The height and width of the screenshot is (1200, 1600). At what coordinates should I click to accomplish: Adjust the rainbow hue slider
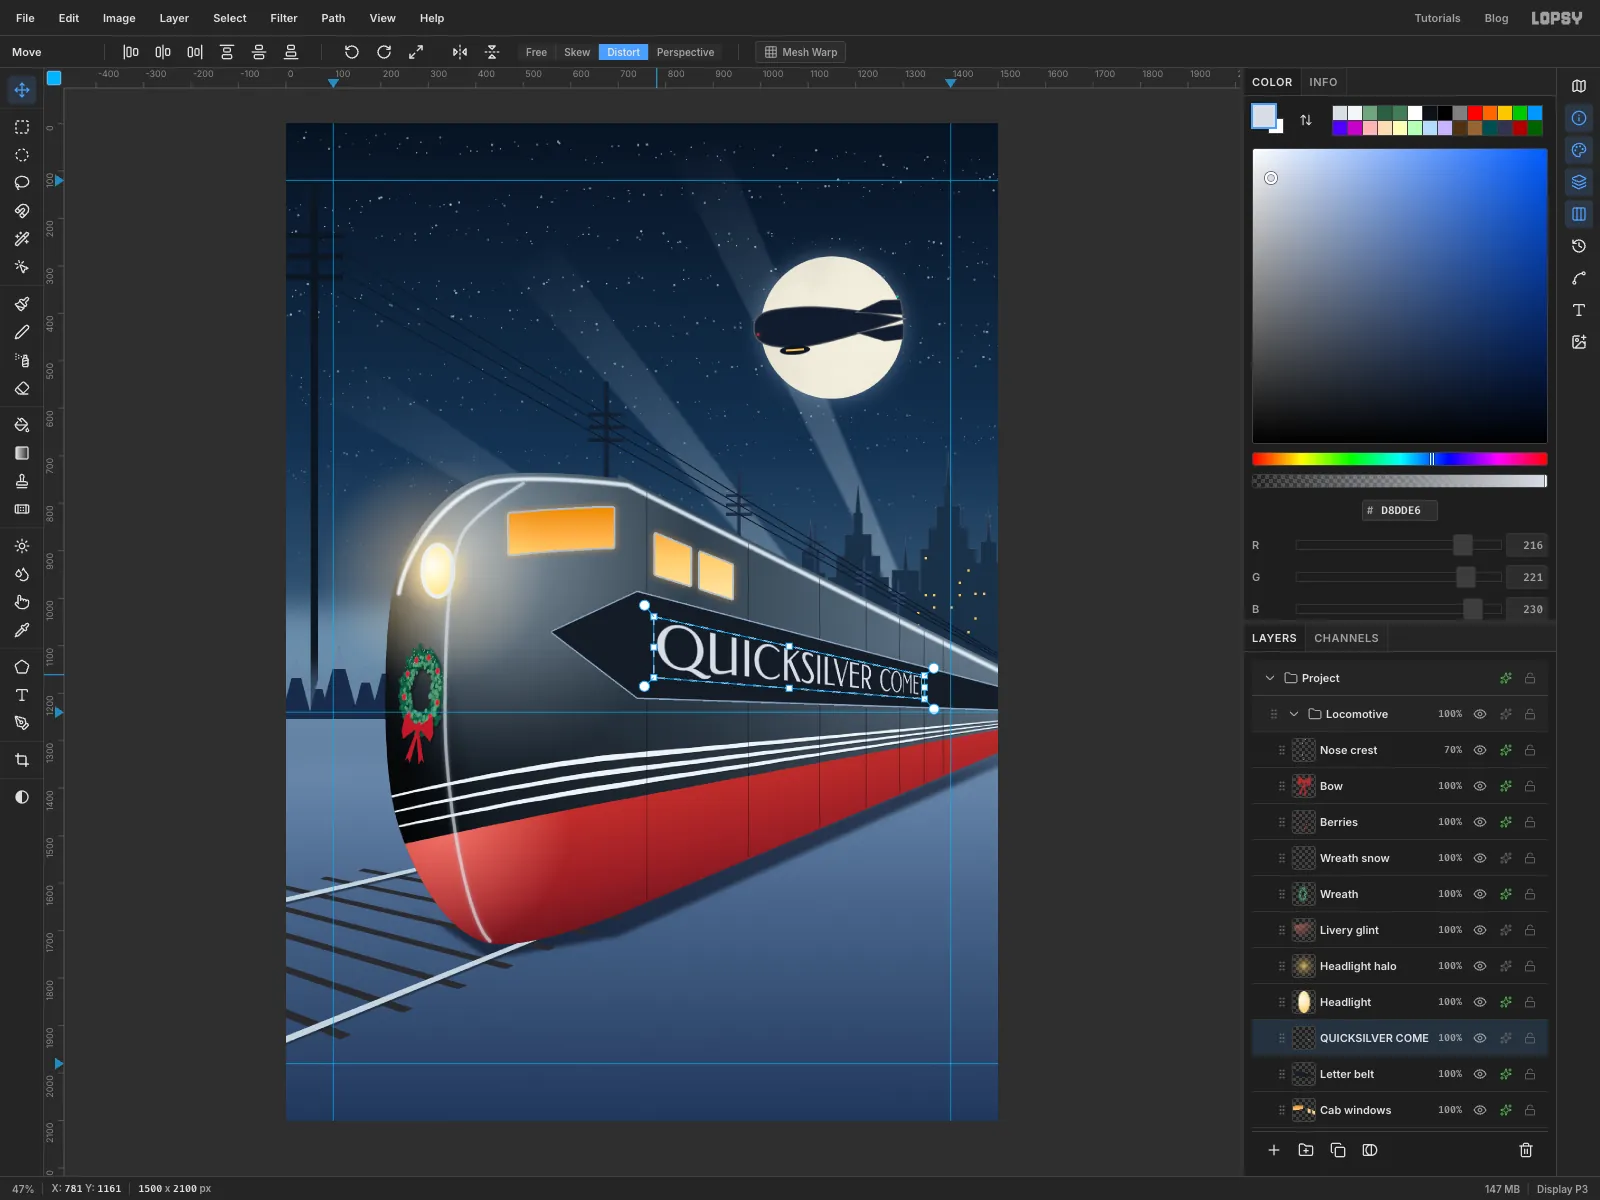(1400, 459)
